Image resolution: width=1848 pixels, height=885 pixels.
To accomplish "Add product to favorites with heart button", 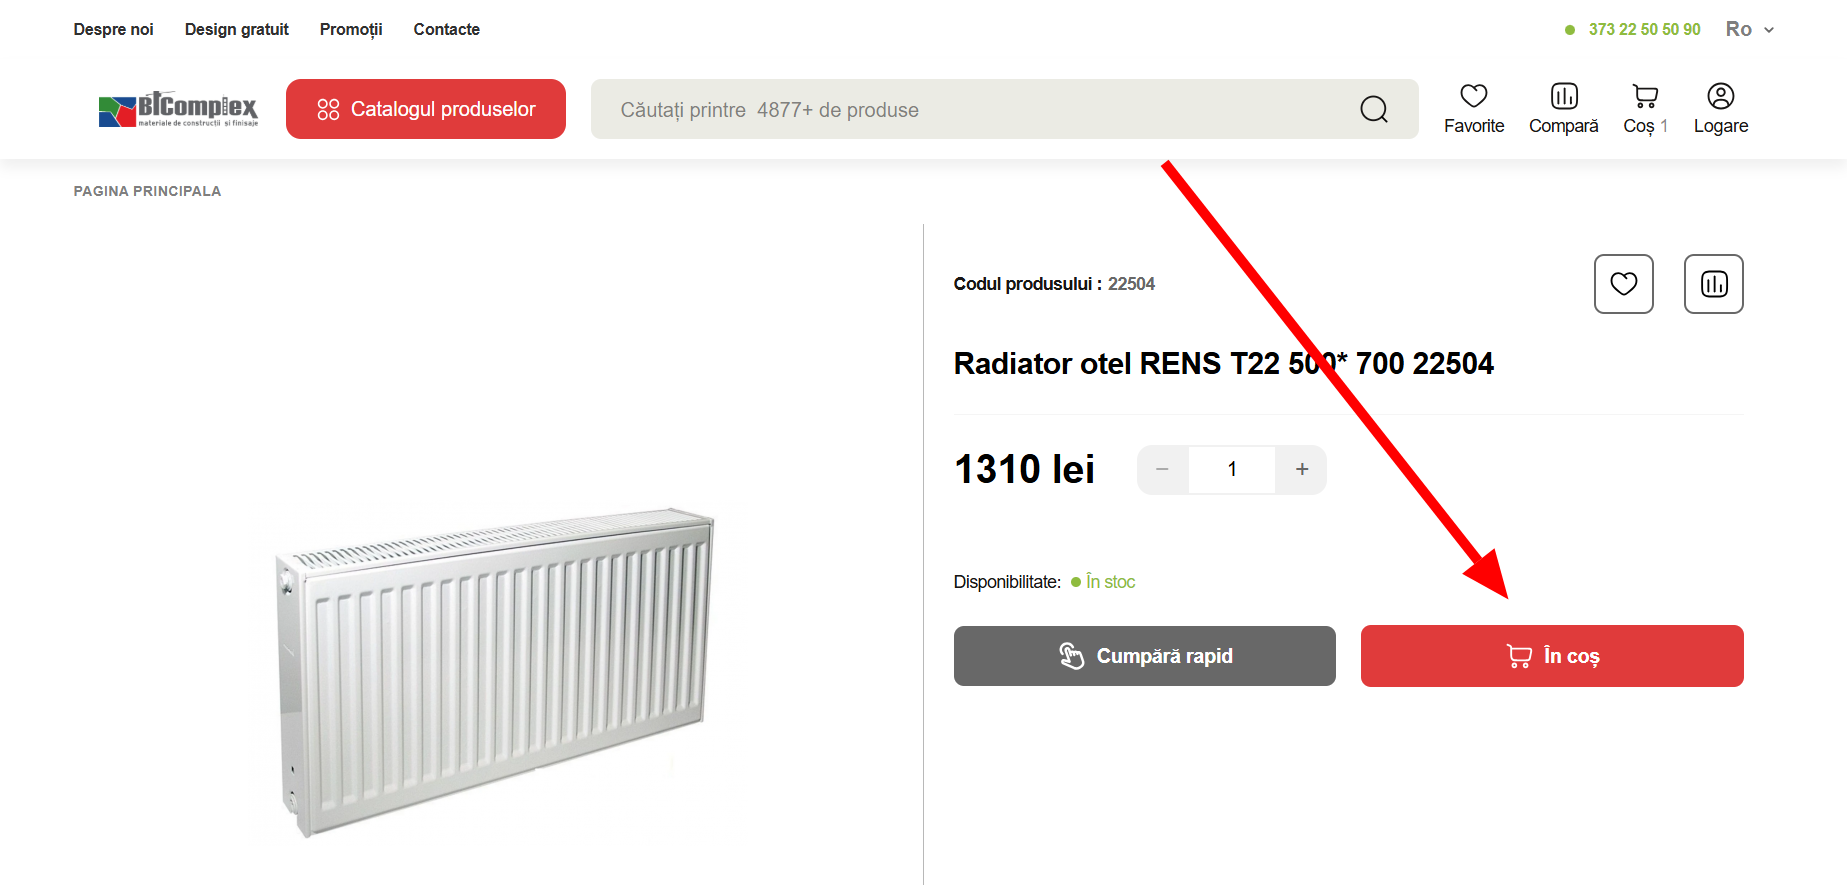I will pyautogui.click(x=1623, y=284).
